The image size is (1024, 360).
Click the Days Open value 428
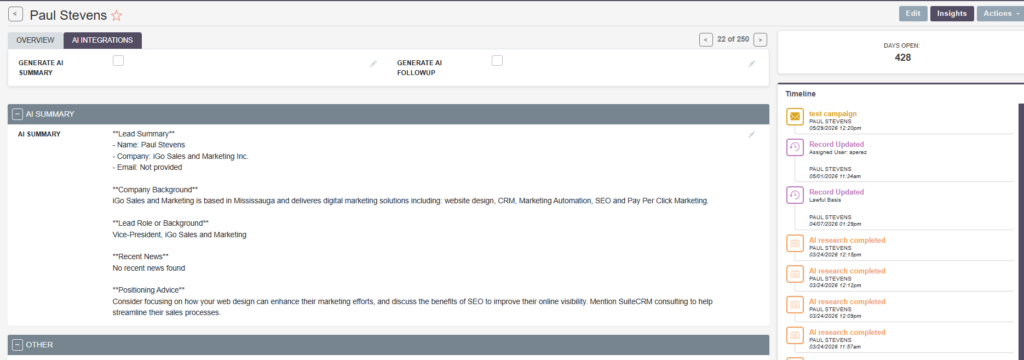point(903,57)
